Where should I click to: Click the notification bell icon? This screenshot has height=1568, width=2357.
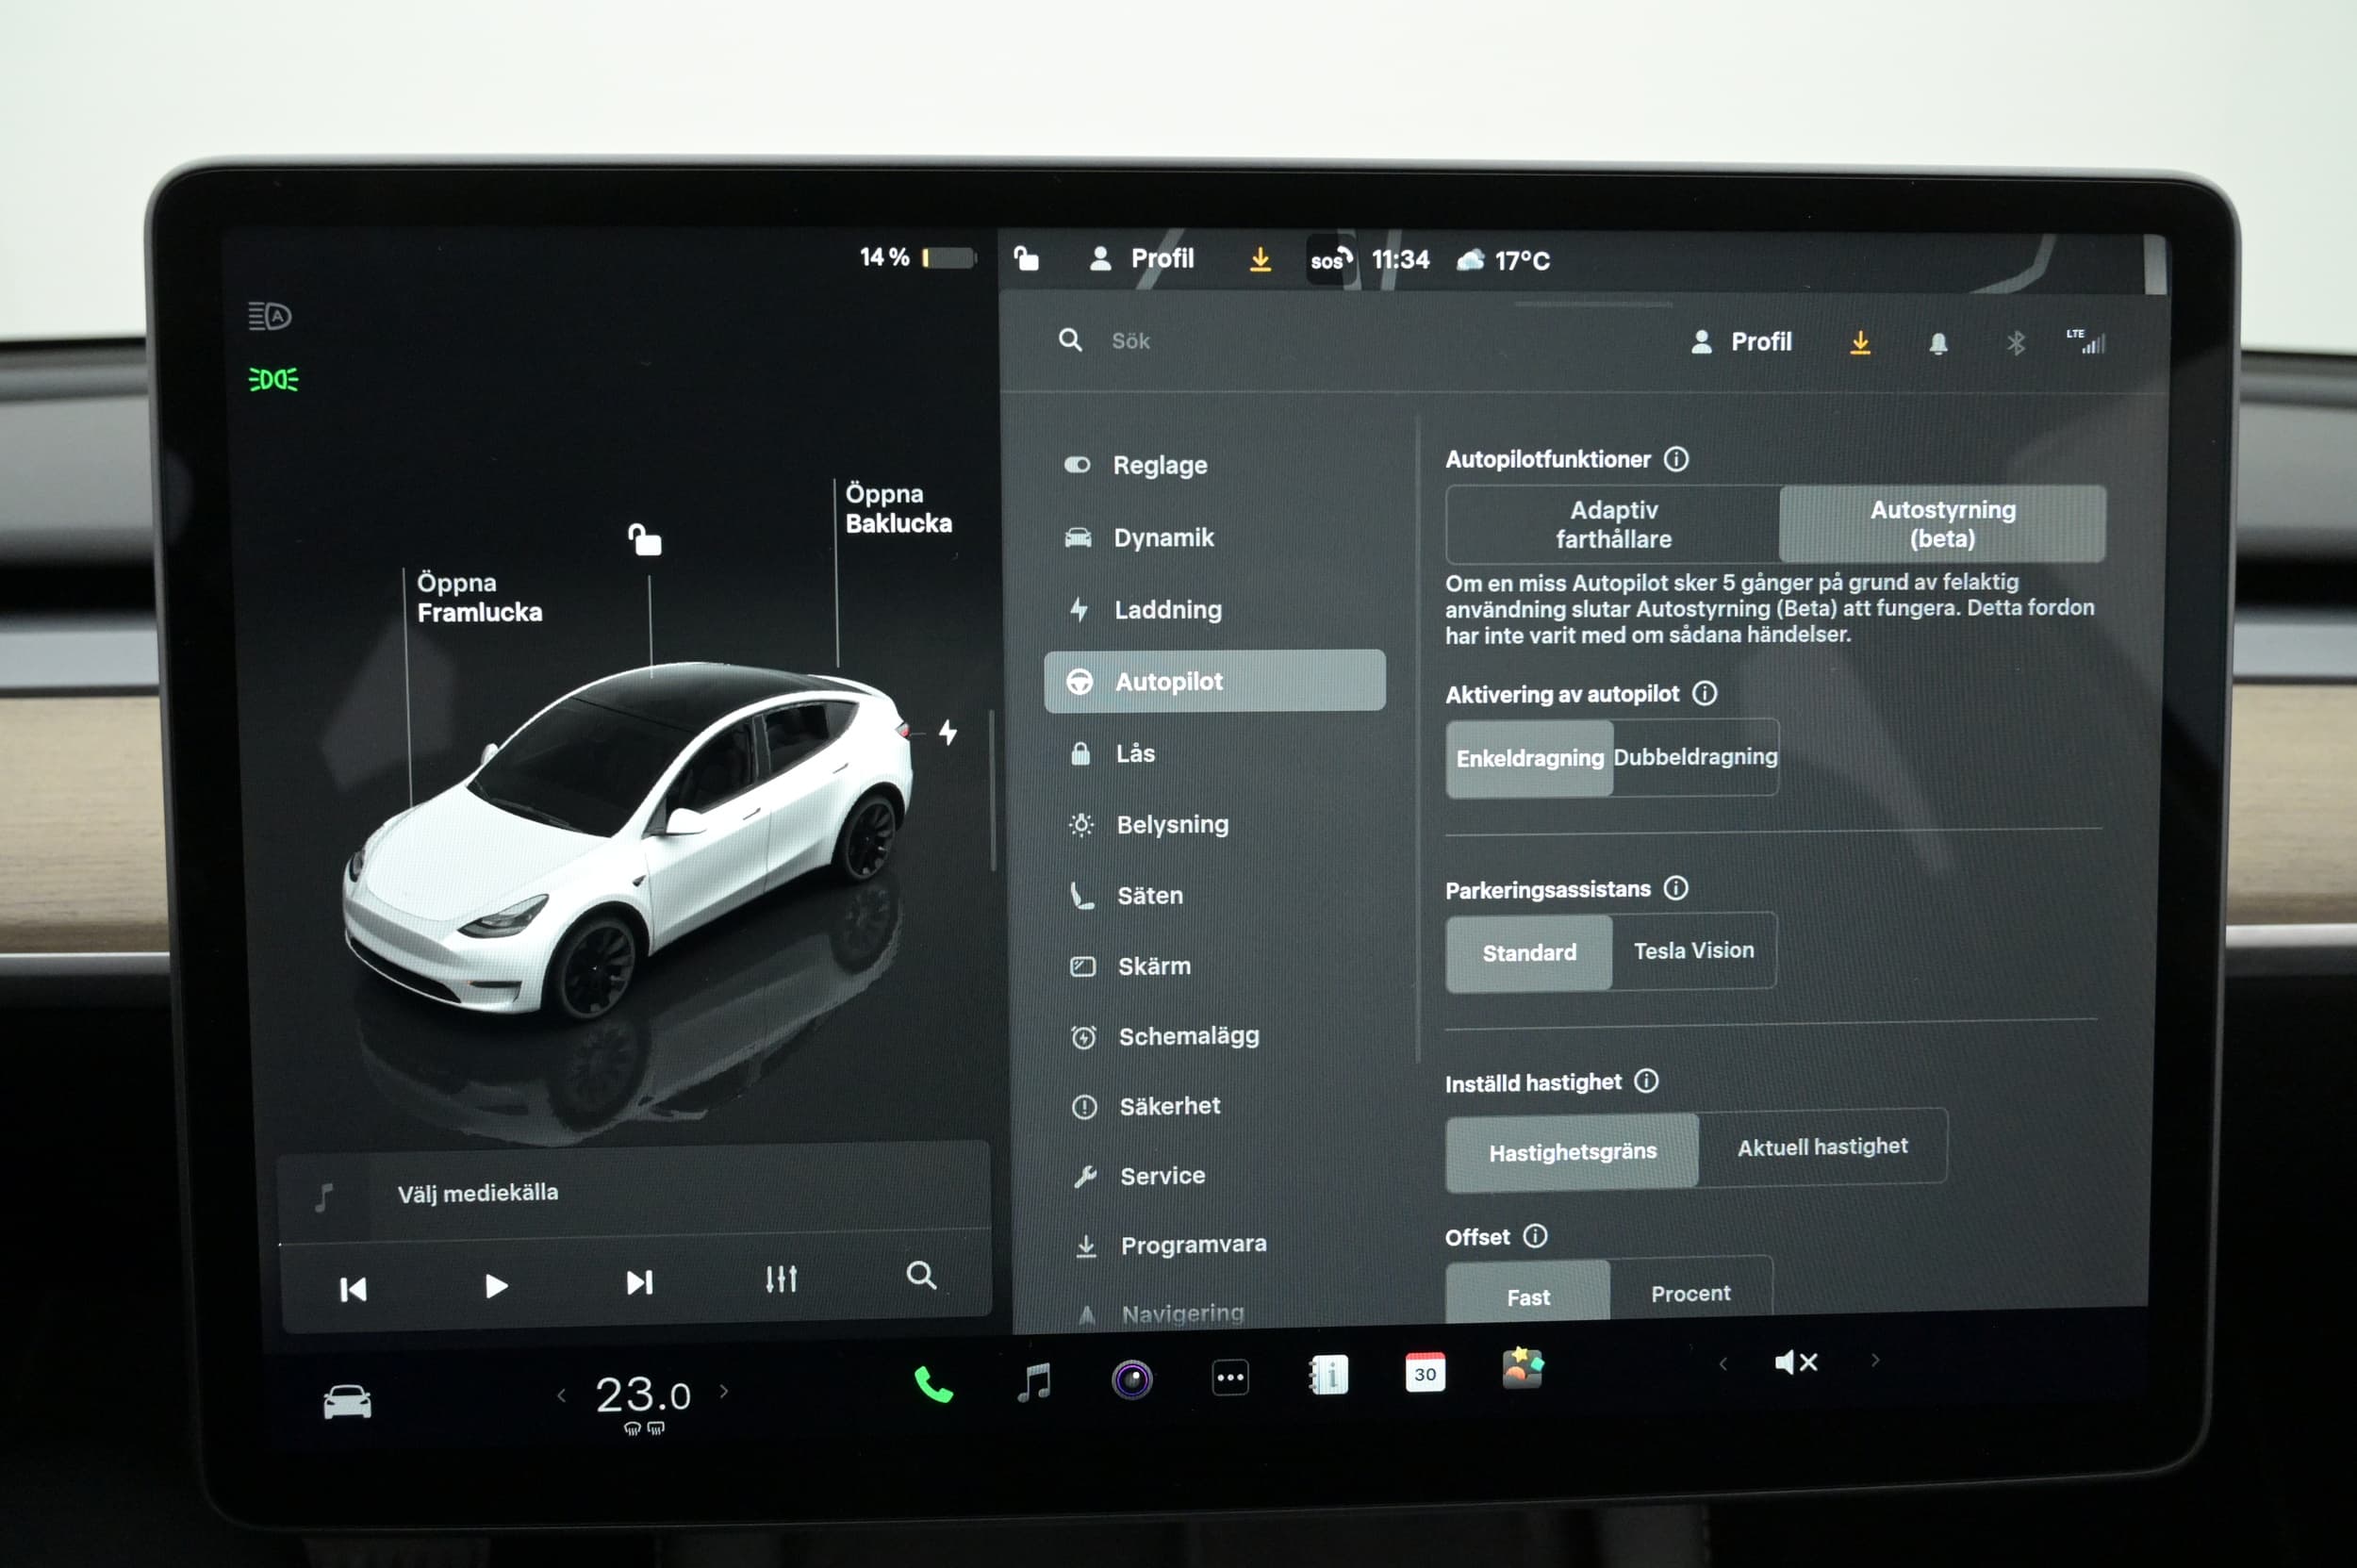point(1937,344)
